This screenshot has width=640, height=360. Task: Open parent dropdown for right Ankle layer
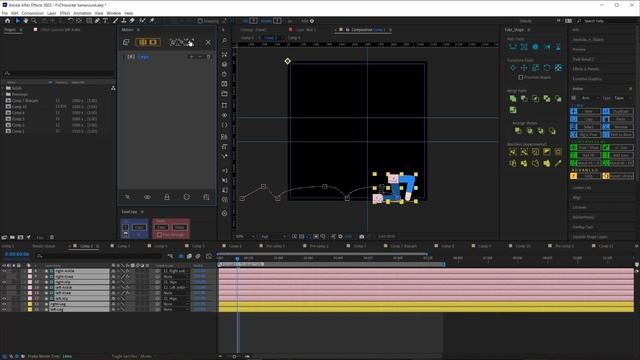176,271
